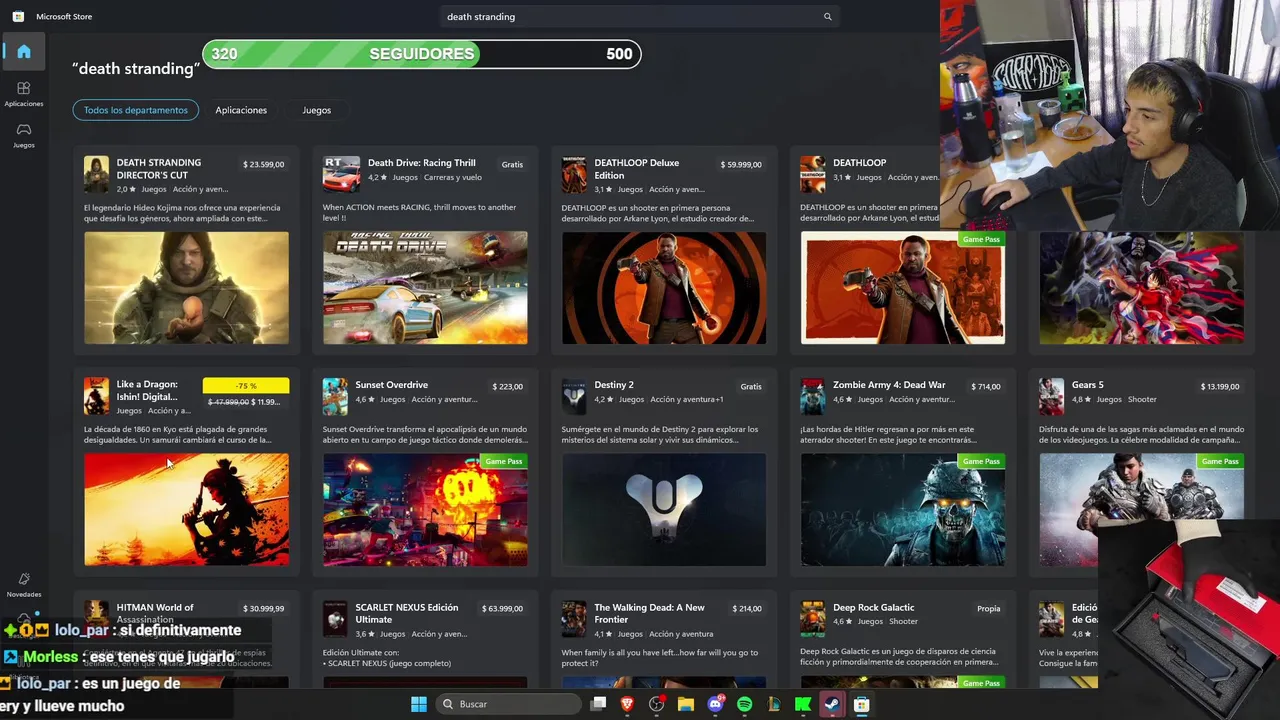Open Task View on the taskbar

point(598,704)
